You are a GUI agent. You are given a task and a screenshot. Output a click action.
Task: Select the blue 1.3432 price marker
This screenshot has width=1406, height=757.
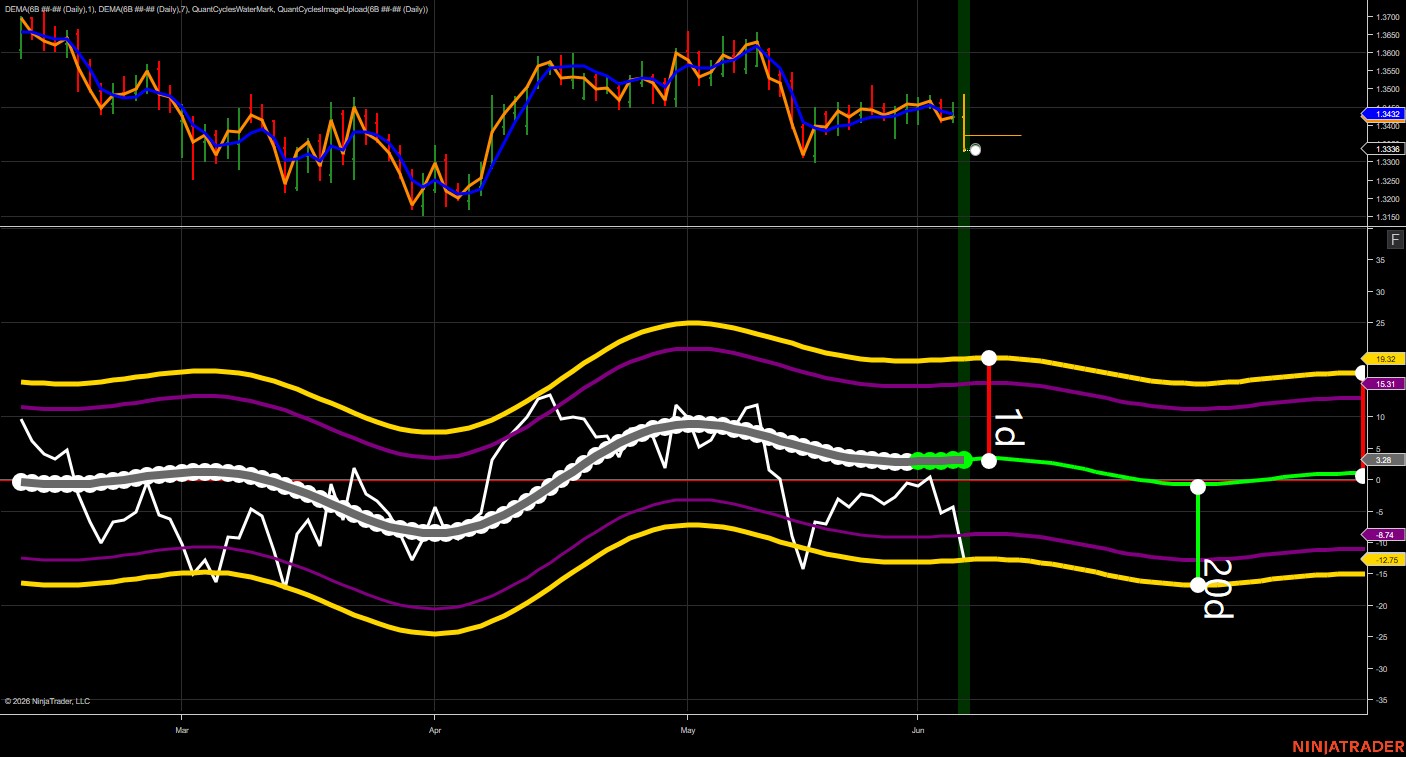click(x=1384, y=114)
